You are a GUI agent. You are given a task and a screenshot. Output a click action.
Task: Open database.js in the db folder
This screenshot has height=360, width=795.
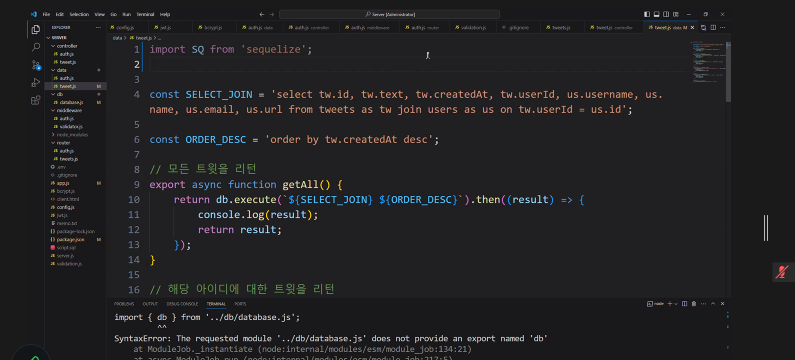pyautogui.click(x=76, y=102)
